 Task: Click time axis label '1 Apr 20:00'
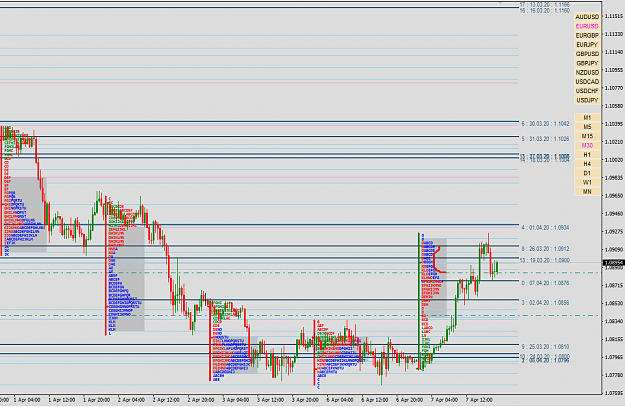96,399
